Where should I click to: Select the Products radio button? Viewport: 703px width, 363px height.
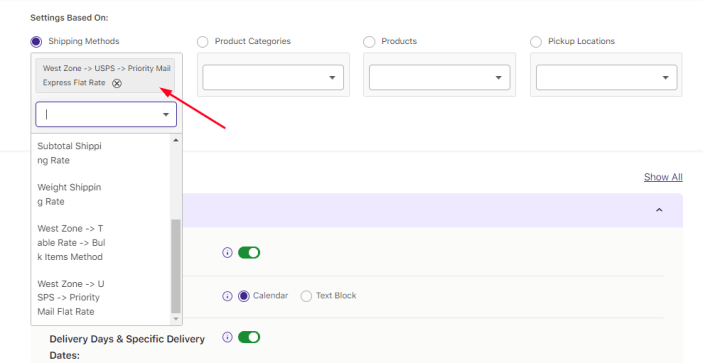click(x=369, y=42)
